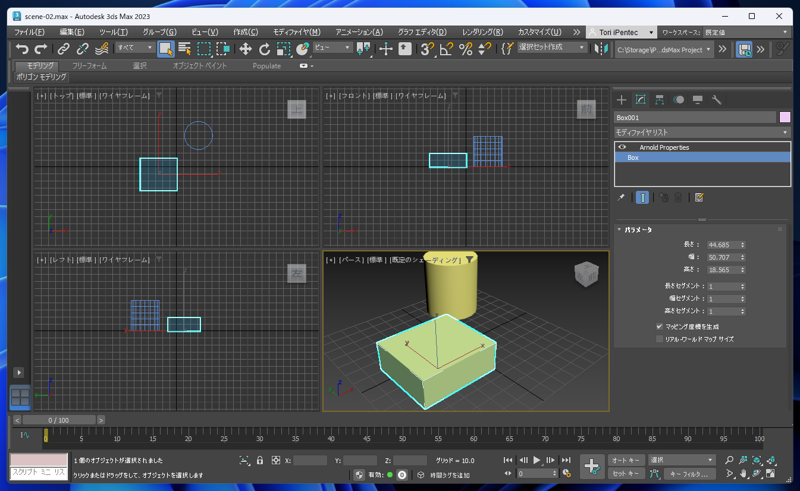
Task: Open the Modifiers menu
Action: pos(296,32)
